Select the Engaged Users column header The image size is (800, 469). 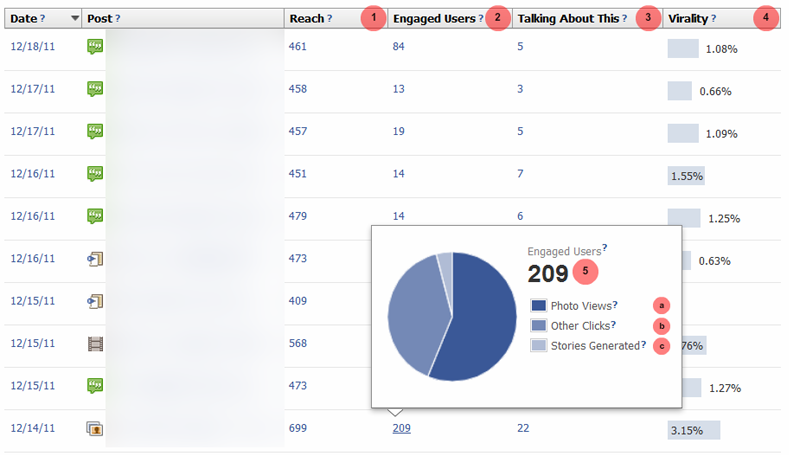coord(433,18)
